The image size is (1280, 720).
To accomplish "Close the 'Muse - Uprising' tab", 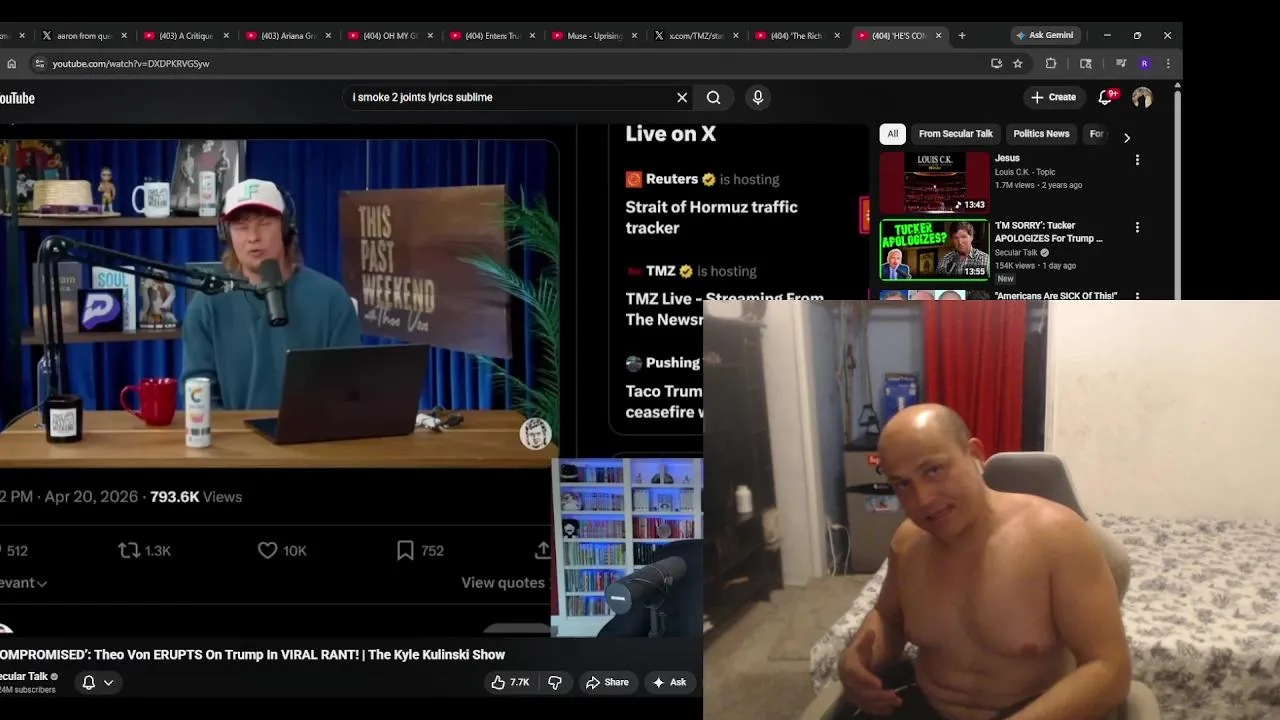I will click(634, 35).
